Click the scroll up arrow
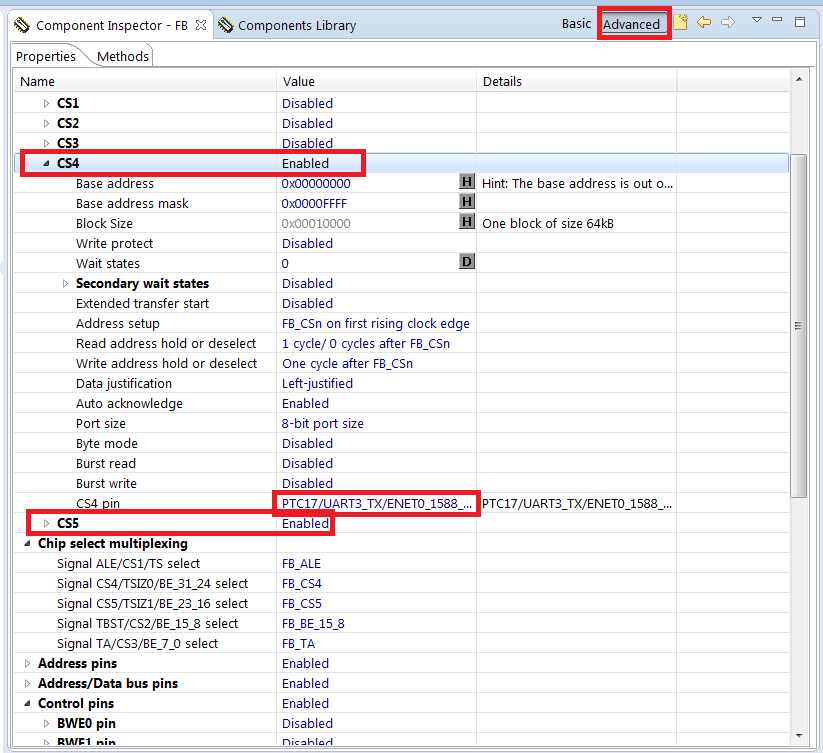823x753 pixels. click(x=798, y=79)
